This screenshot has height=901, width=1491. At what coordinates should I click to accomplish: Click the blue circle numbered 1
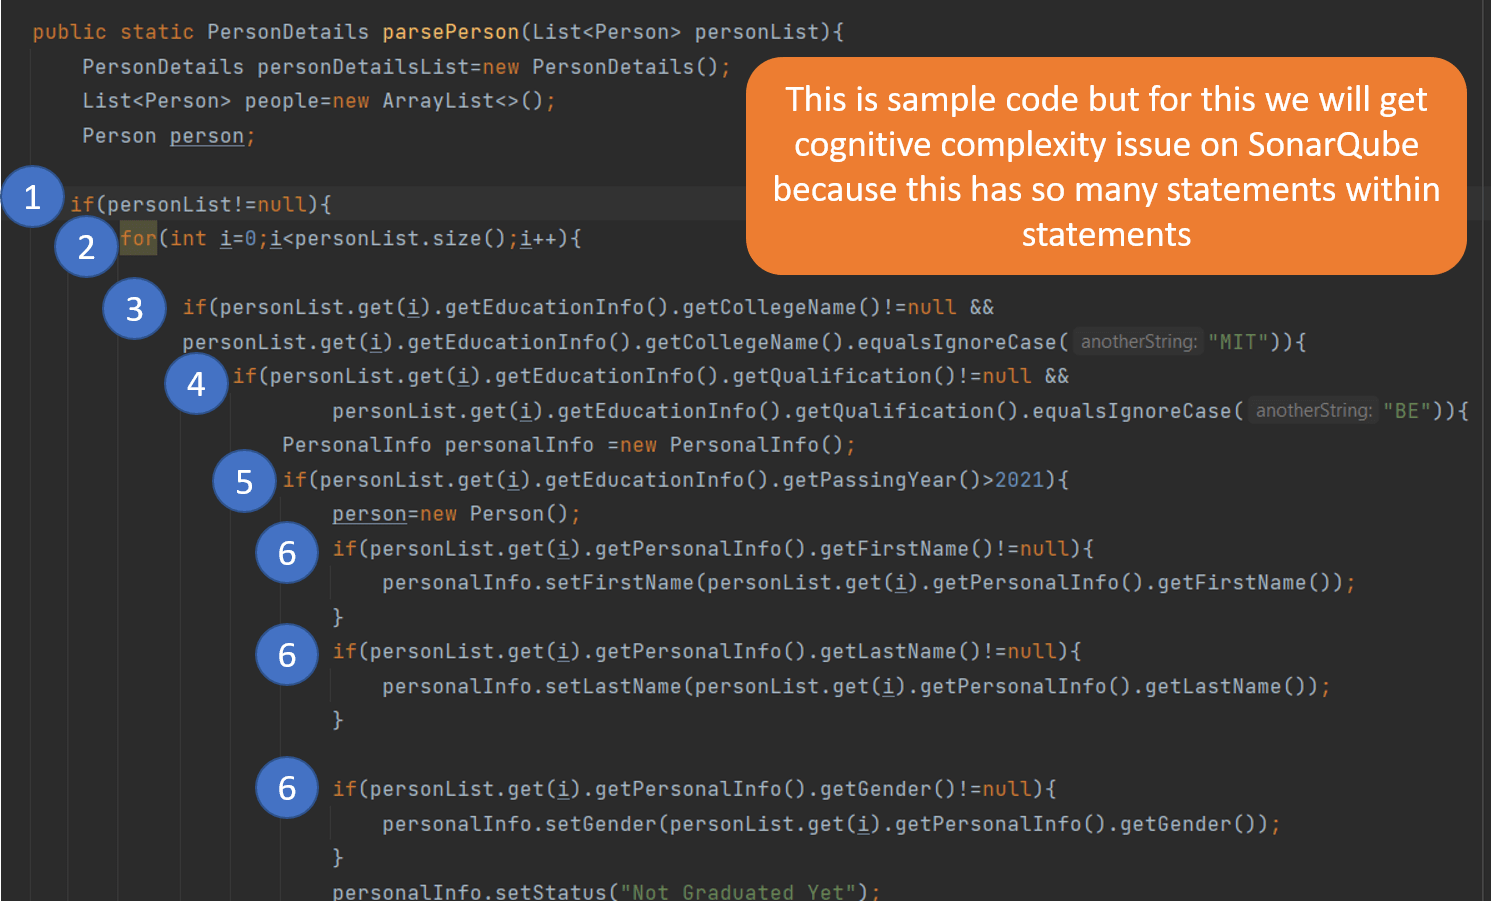pyautogui.click(x=32, y=197)
